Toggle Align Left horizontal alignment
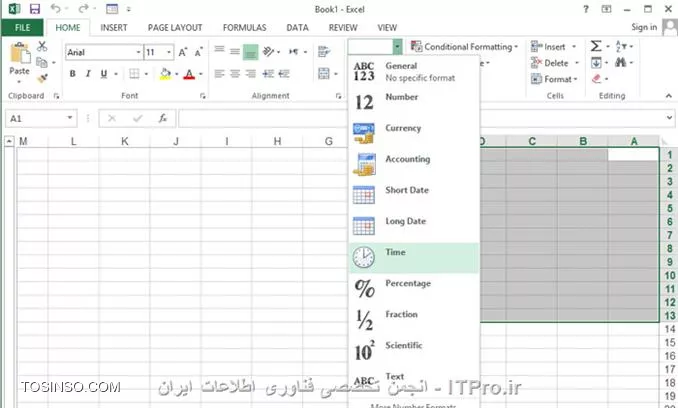678x408 pixels. pyautogui.click(x=220, y=74)
